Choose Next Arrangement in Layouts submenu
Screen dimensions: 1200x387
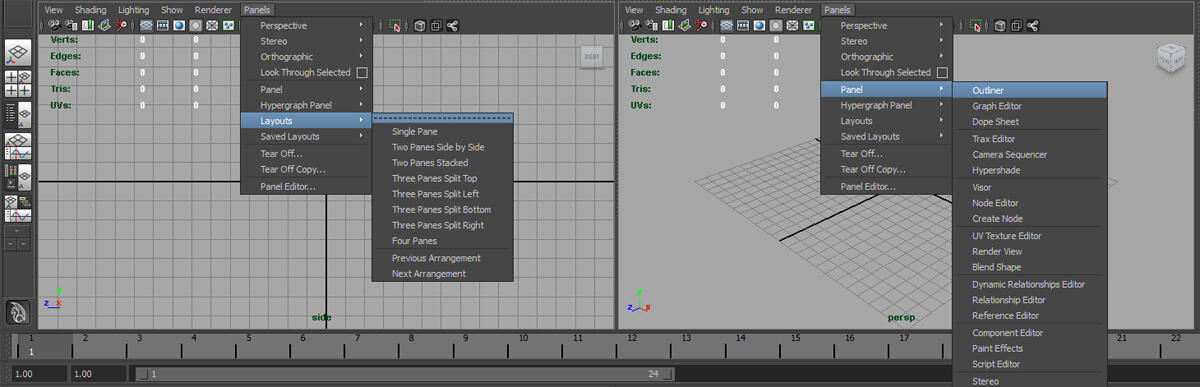coord(443,273)
